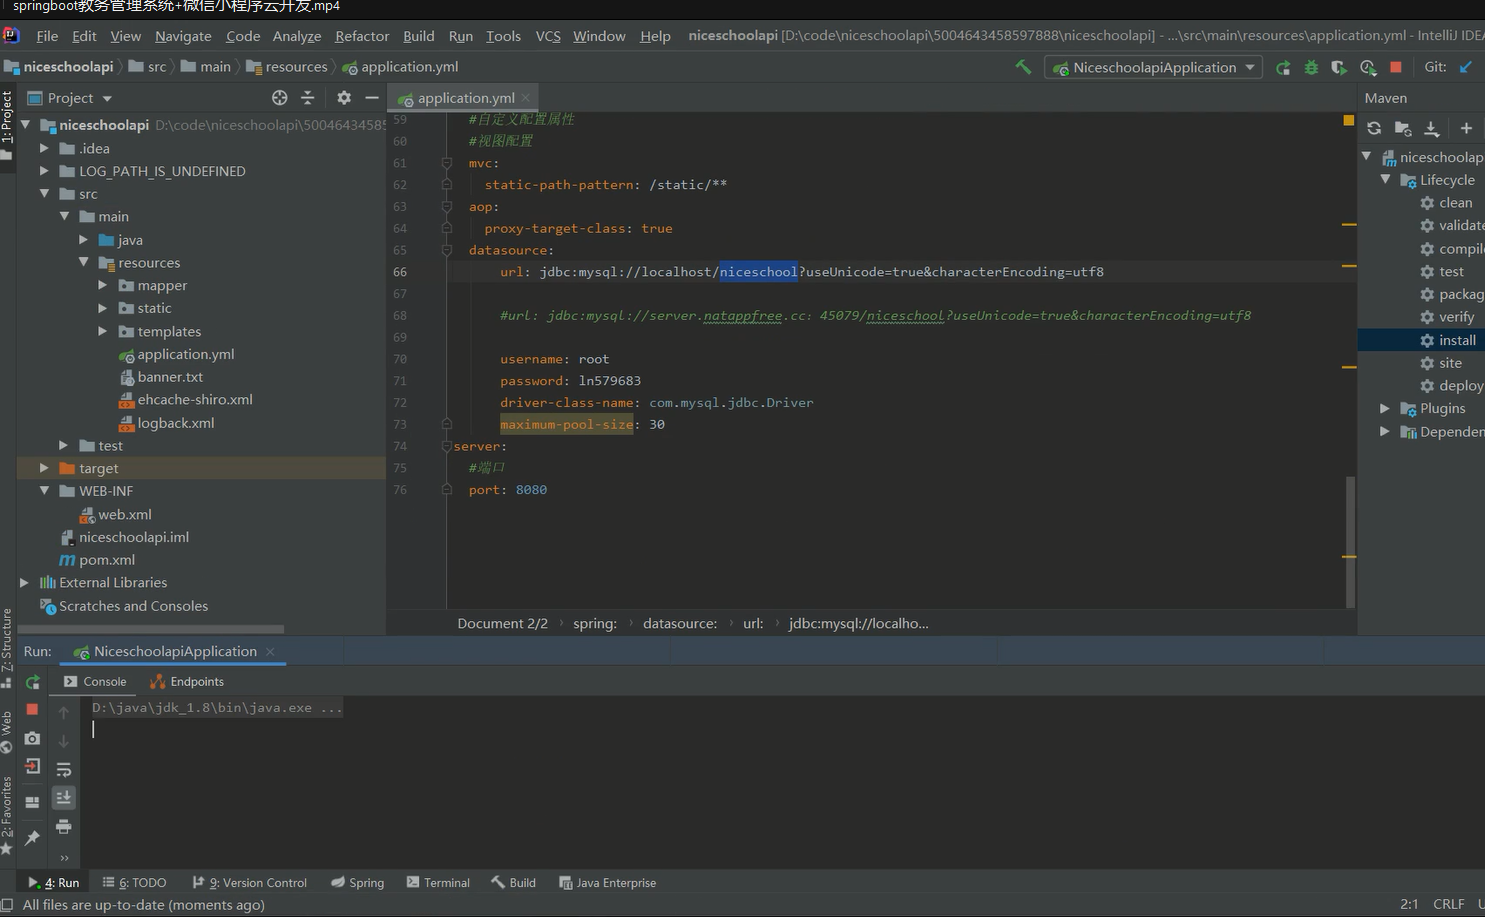Expand the target folder in project tree
This screenshot has width=1485, height=917.
(44, 468)
